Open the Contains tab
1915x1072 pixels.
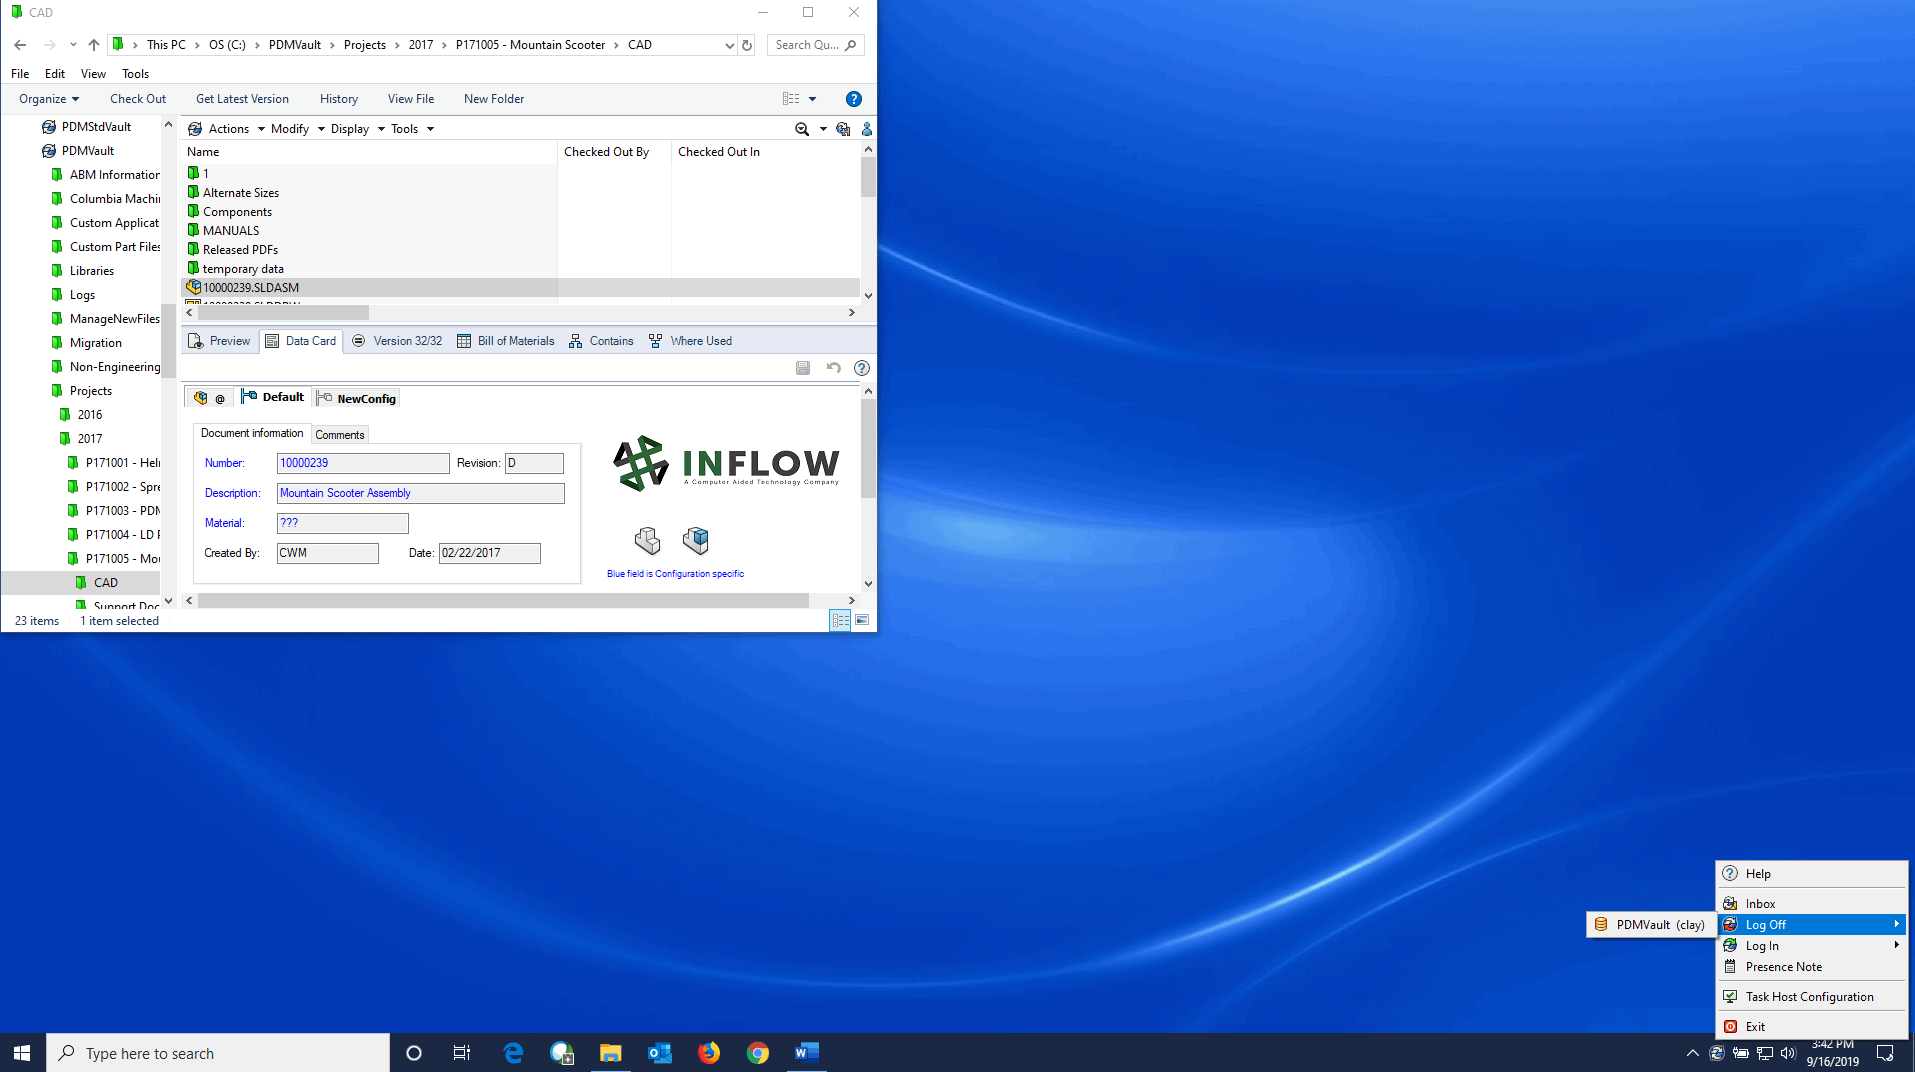pyautogui.click(x=601, y=341)
